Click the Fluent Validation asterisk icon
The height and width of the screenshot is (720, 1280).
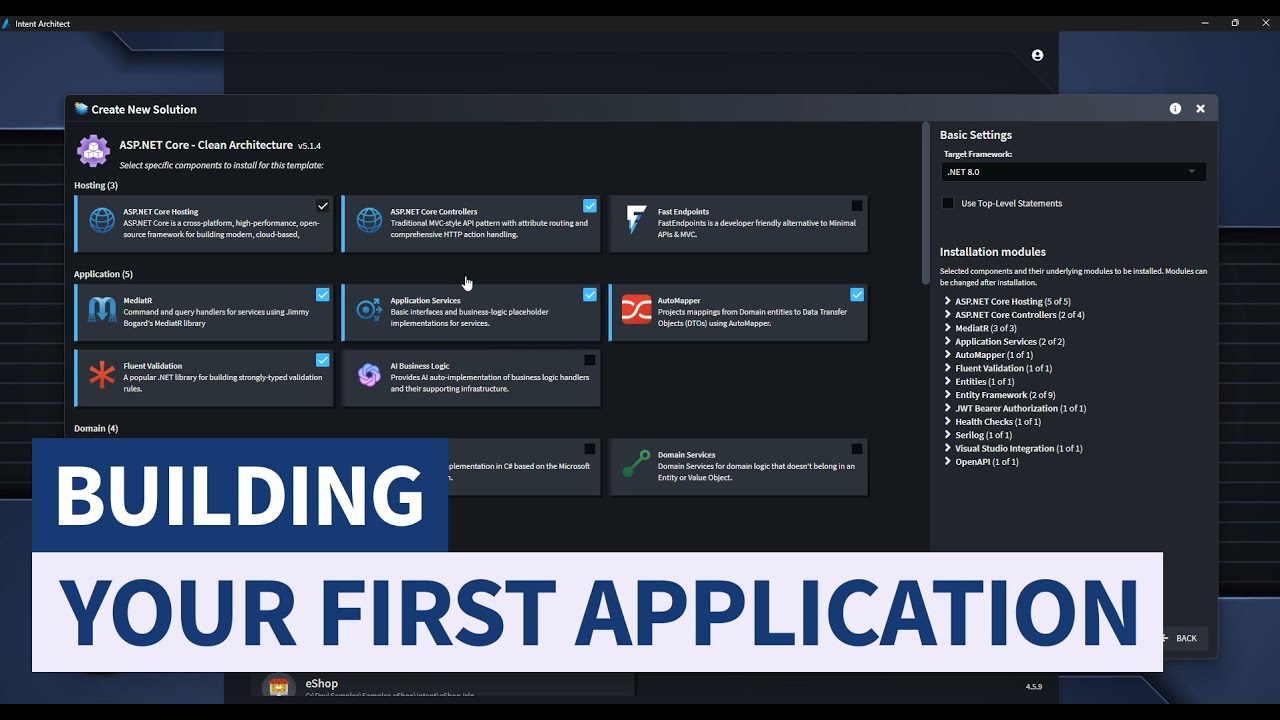(x=102, y=375)
